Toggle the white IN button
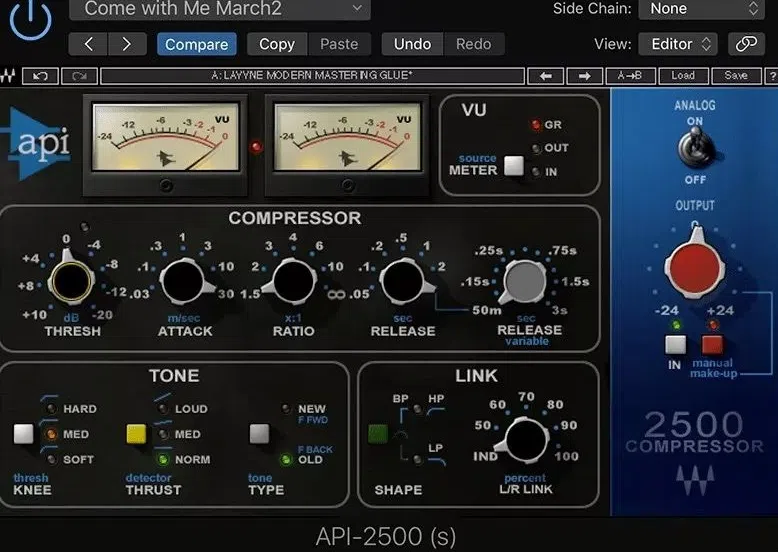This screenshot has width=778, height=552. click(675, 345)
